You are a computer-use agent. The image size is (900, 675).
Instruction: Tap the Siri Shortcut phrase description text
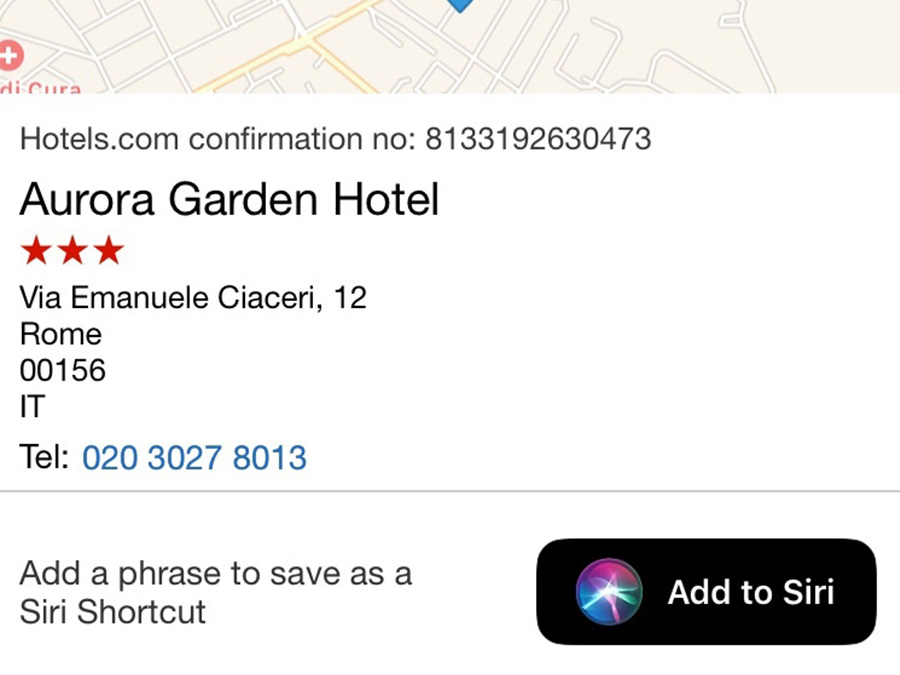coord(215,592)
